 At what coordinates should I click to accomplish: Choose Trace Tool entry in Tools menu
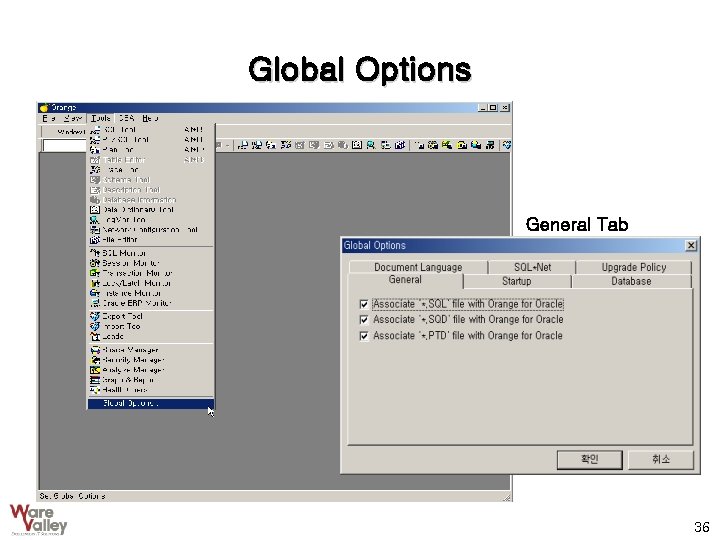pos(151,170)
